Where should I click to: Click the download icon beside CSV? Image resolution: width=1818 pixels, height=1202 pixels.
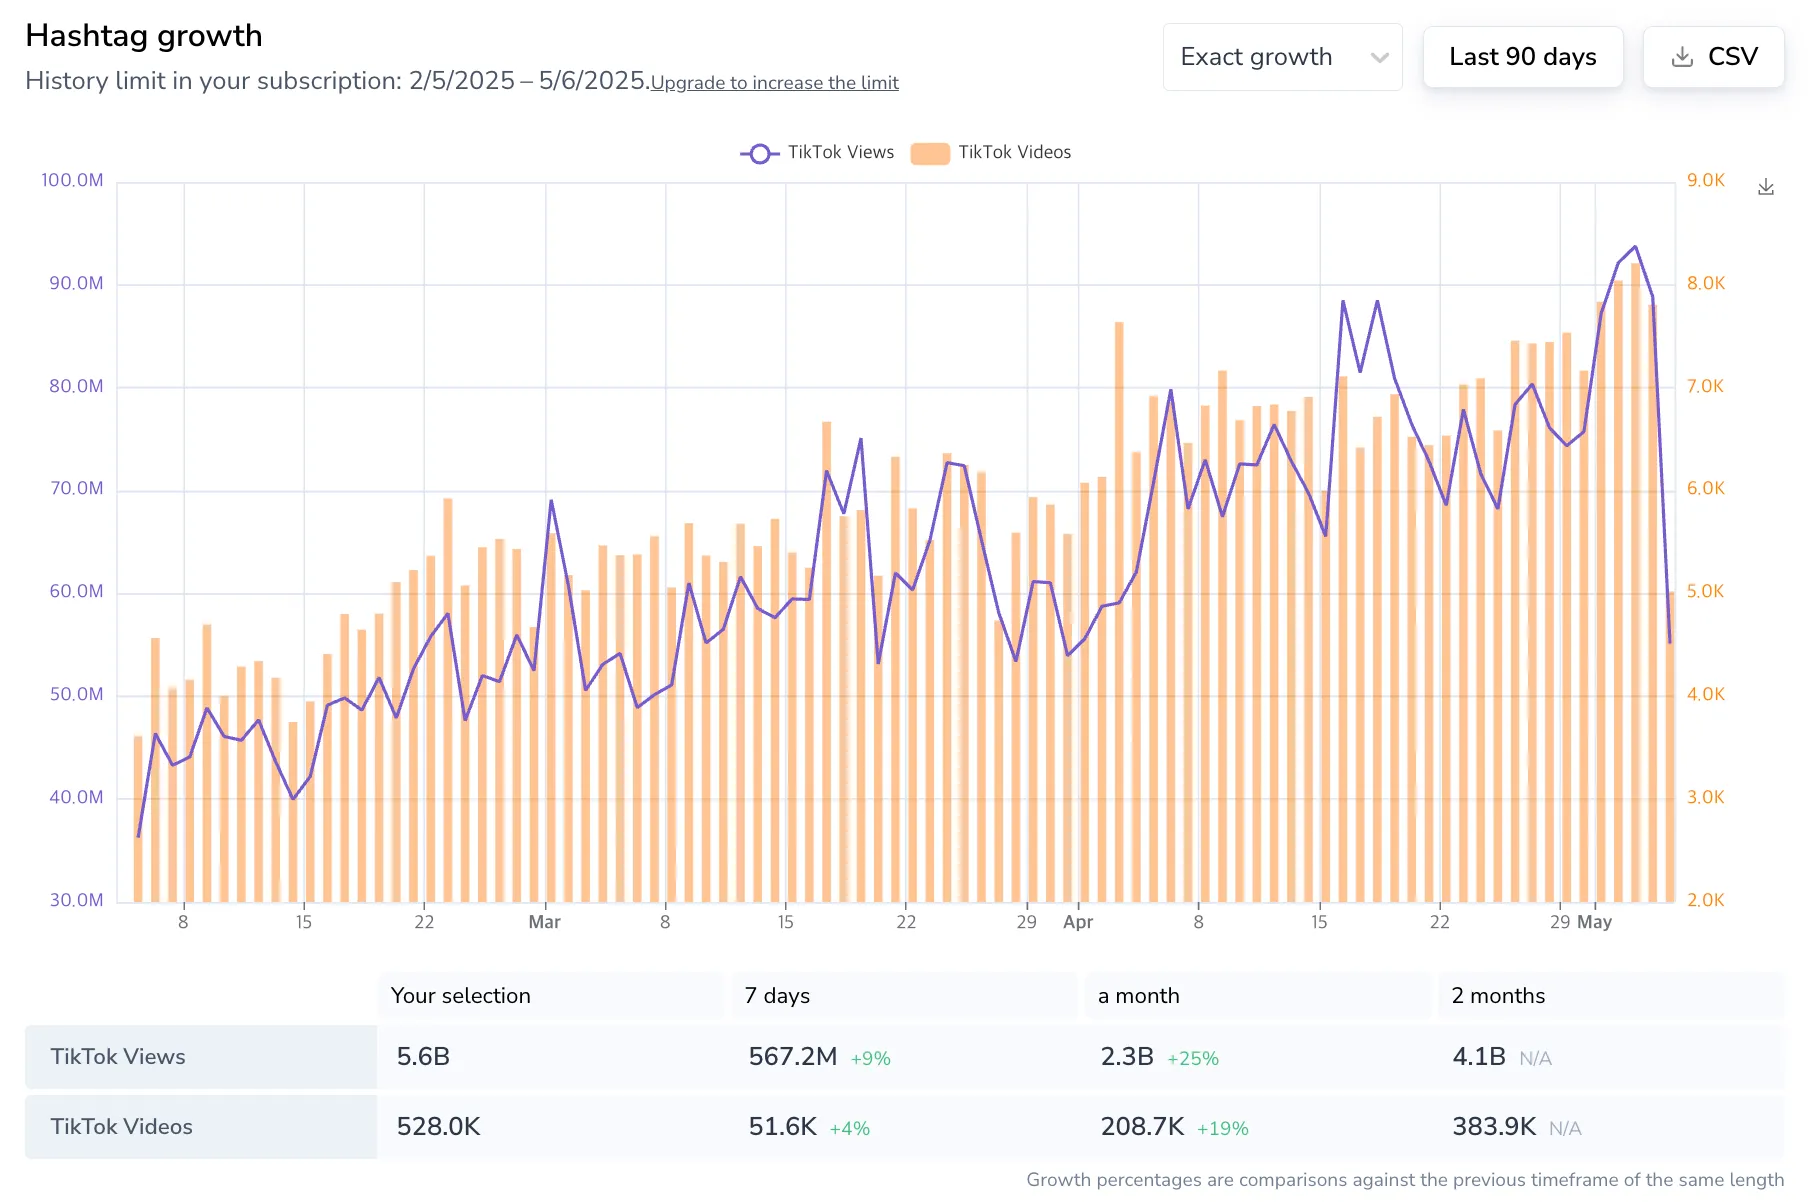point(1682,57)
